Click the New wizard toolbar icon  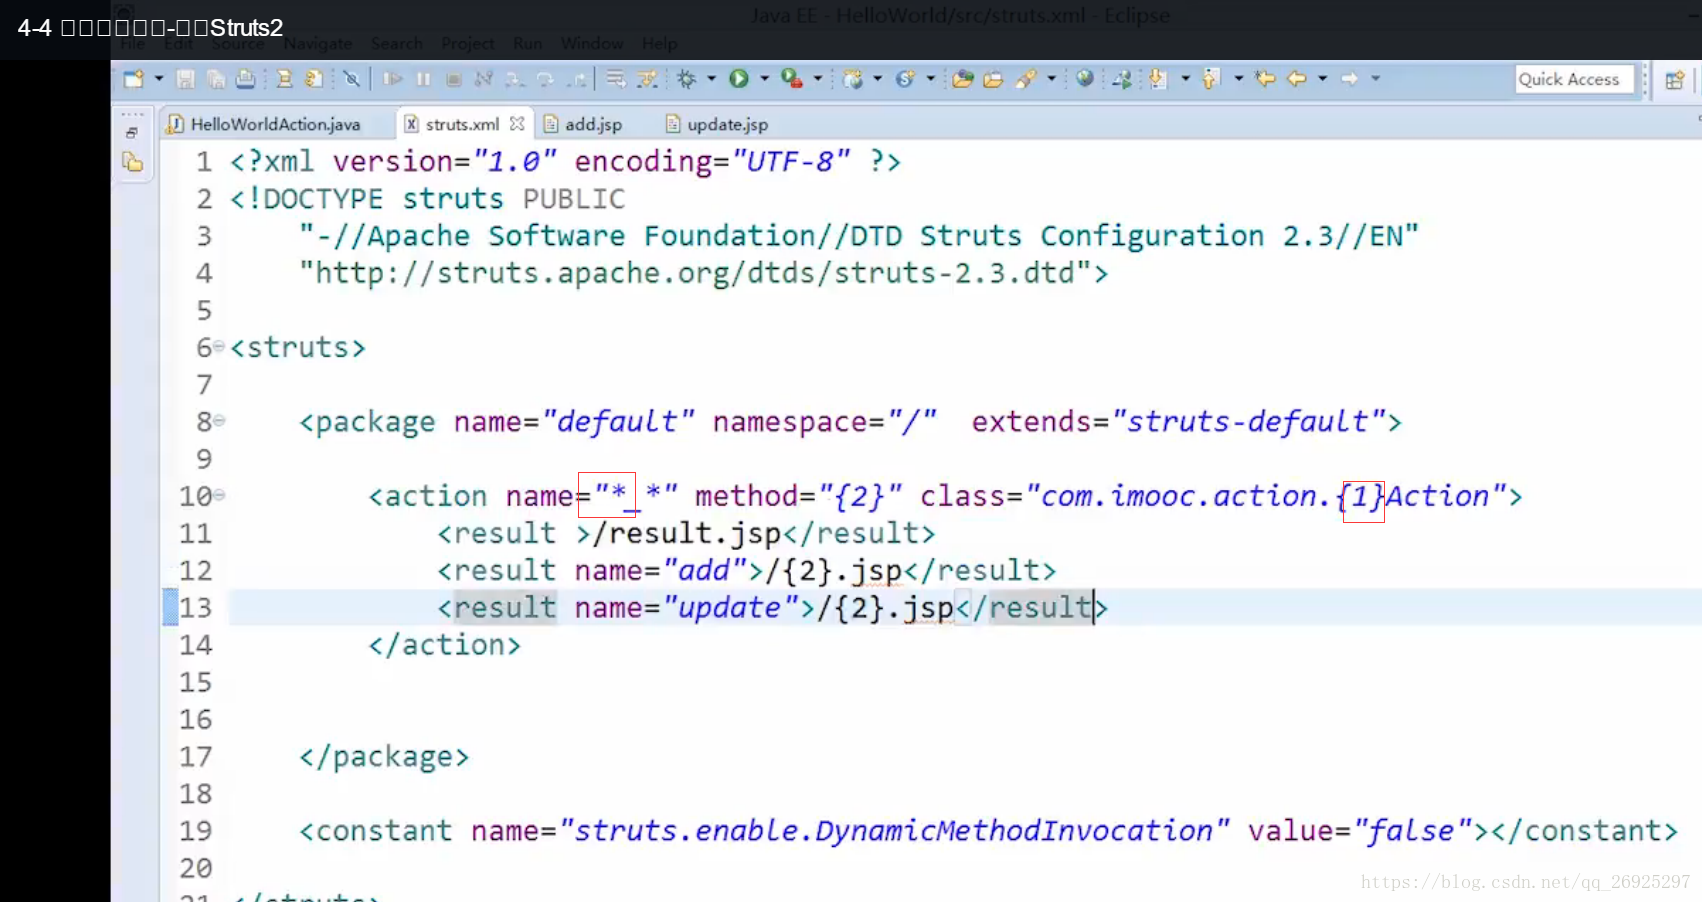133,78
